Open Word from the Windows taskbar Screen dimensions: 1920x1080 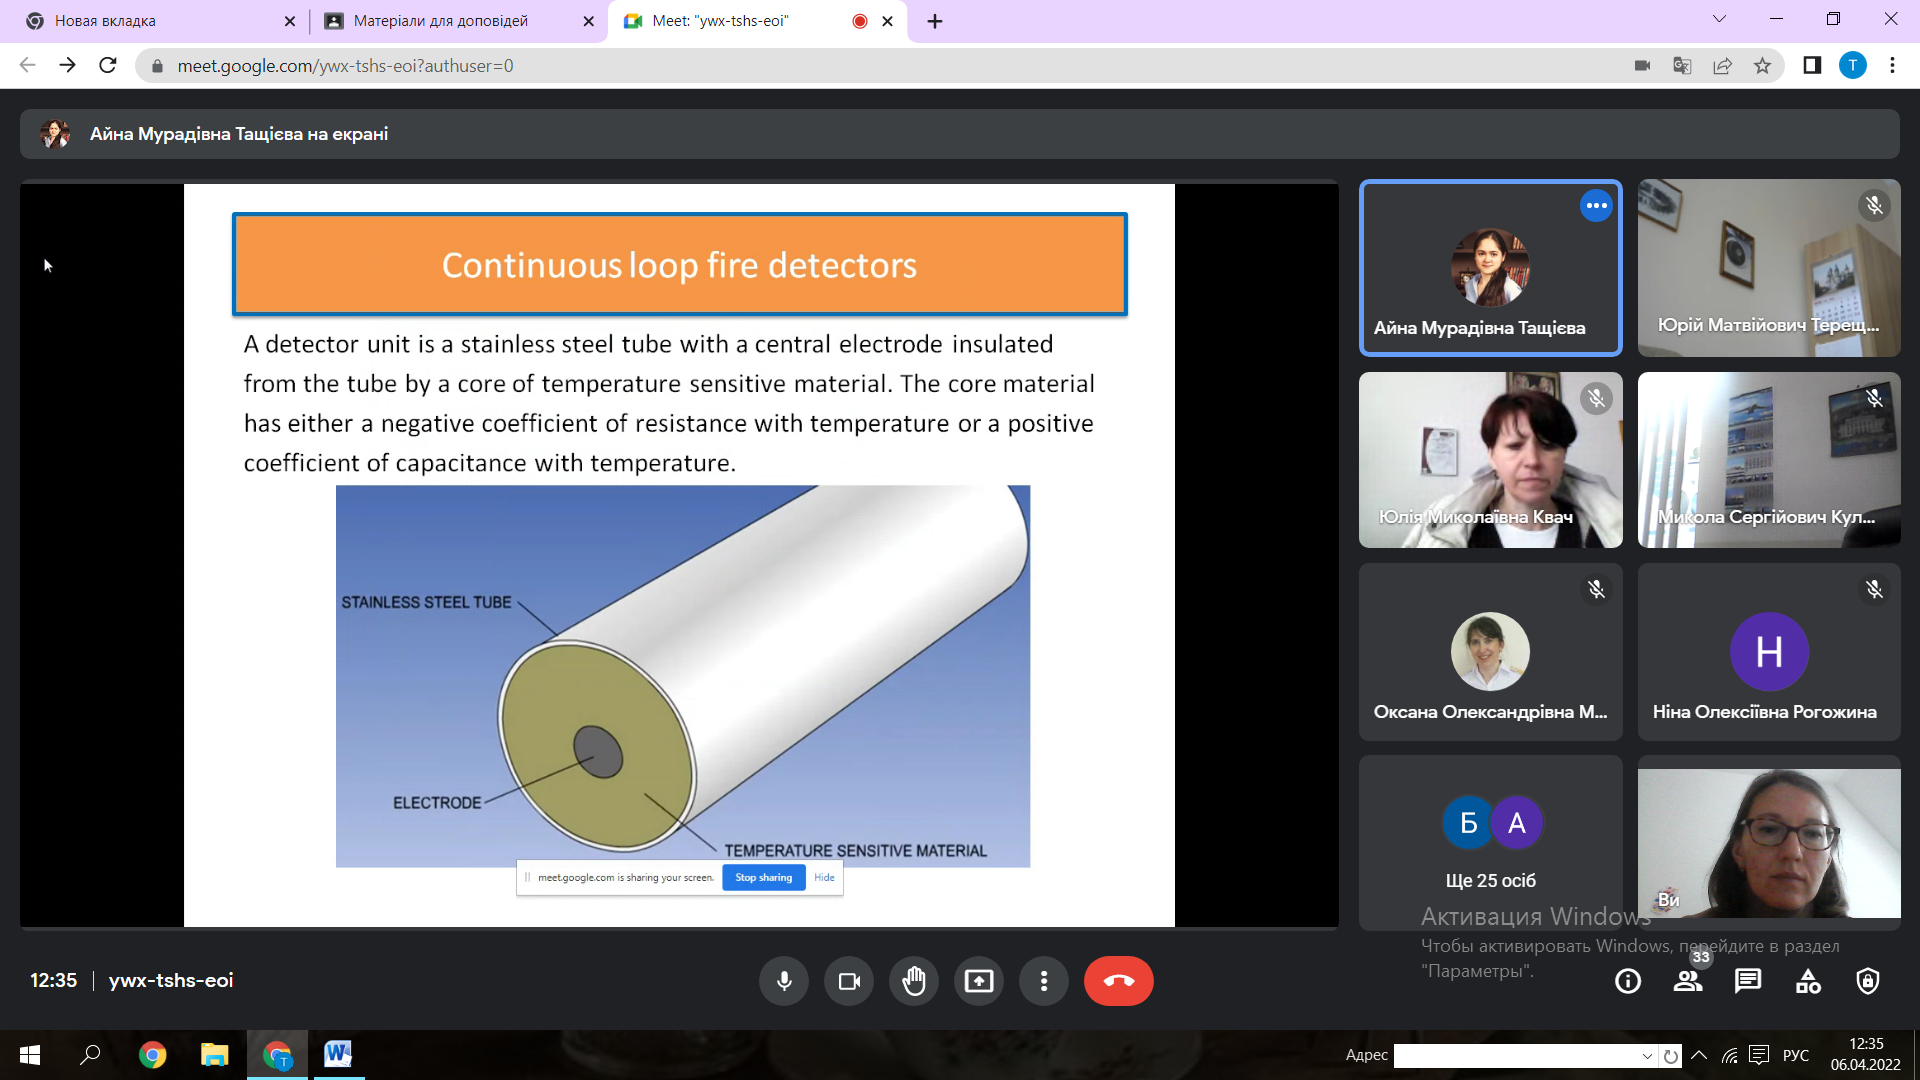tap(338, 1054)
